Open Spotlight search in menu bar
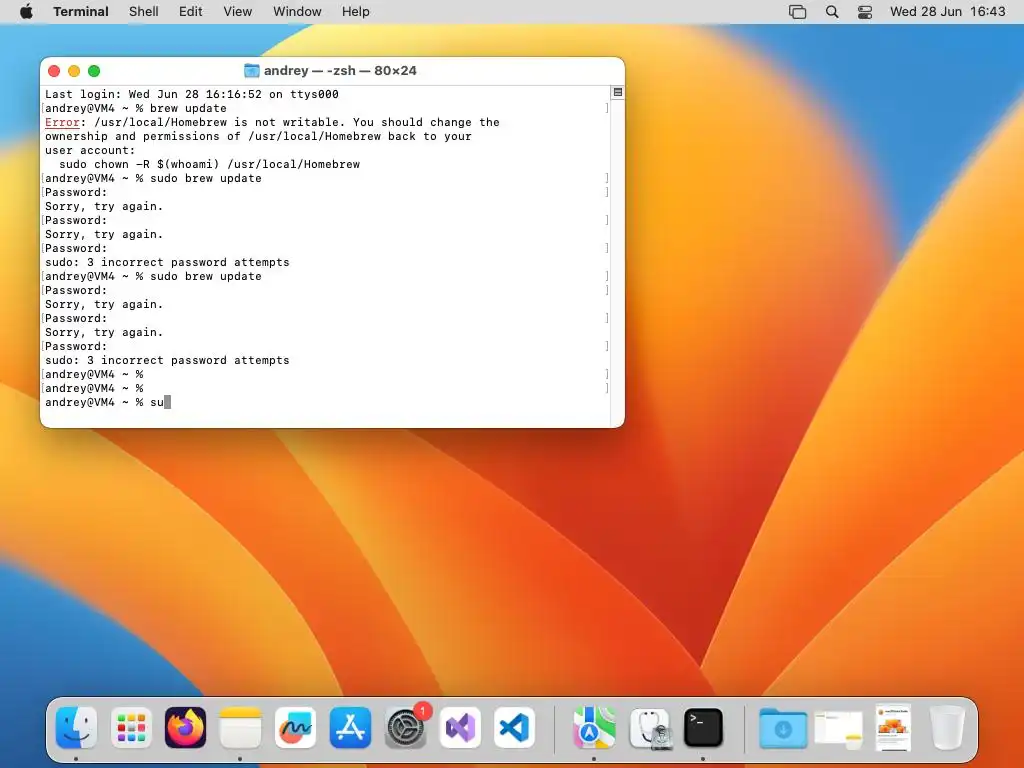Viewport: 1024px width, 768px height. pos(832,12)
